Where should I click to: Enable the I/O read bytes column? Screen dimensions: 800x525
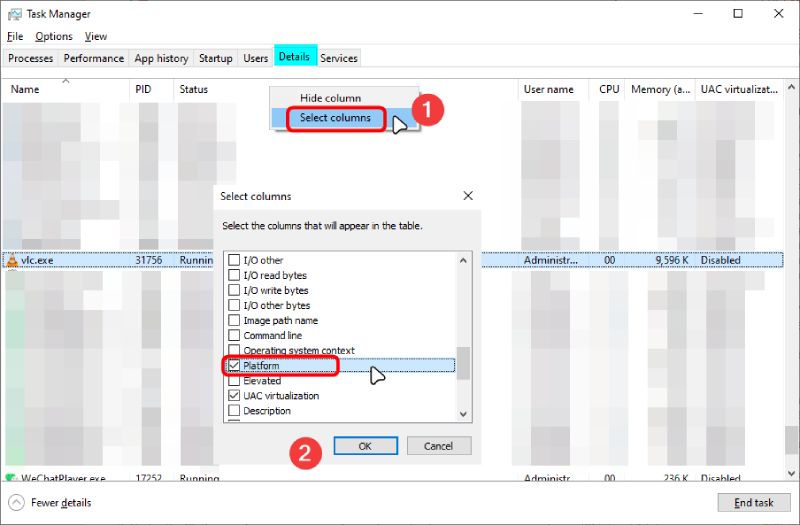[234, 275]
